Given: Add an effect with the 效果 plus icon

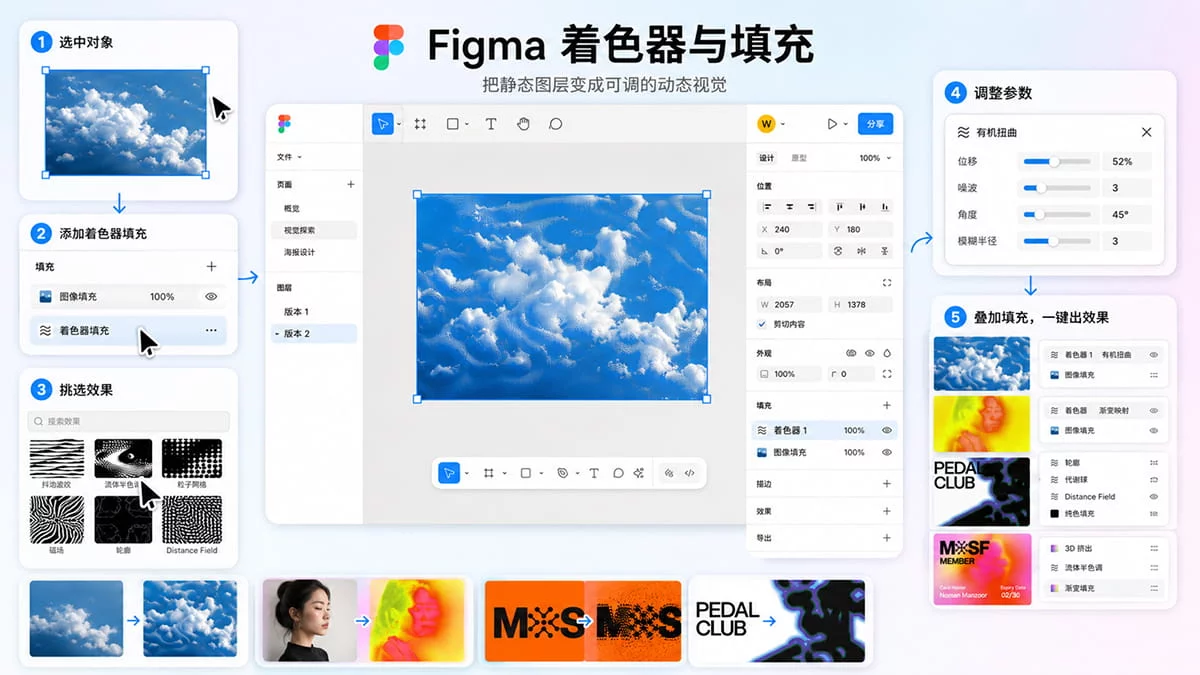Looking at the screenshot, I should pyautogui.click(x=886, y=511).
